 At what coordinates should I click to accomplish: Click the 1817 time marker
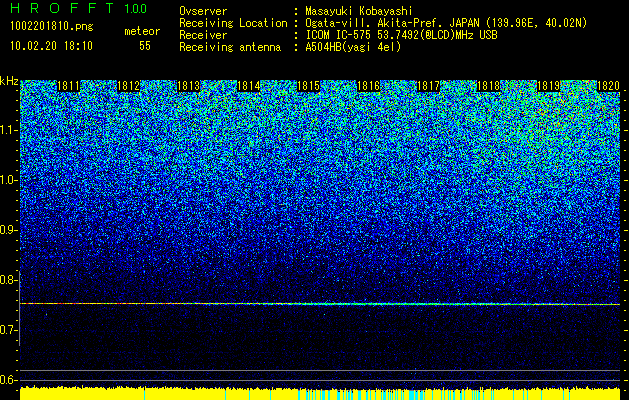(x=428, y=86)
